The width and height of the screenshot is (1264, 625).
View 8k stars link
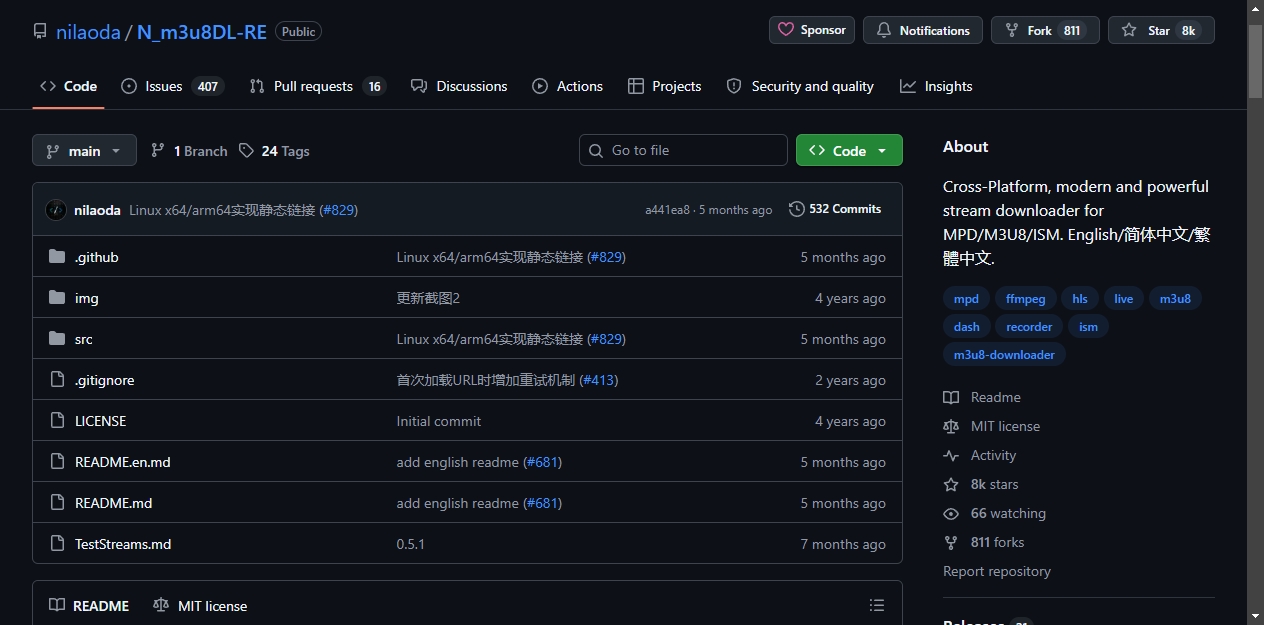(981, 484)
